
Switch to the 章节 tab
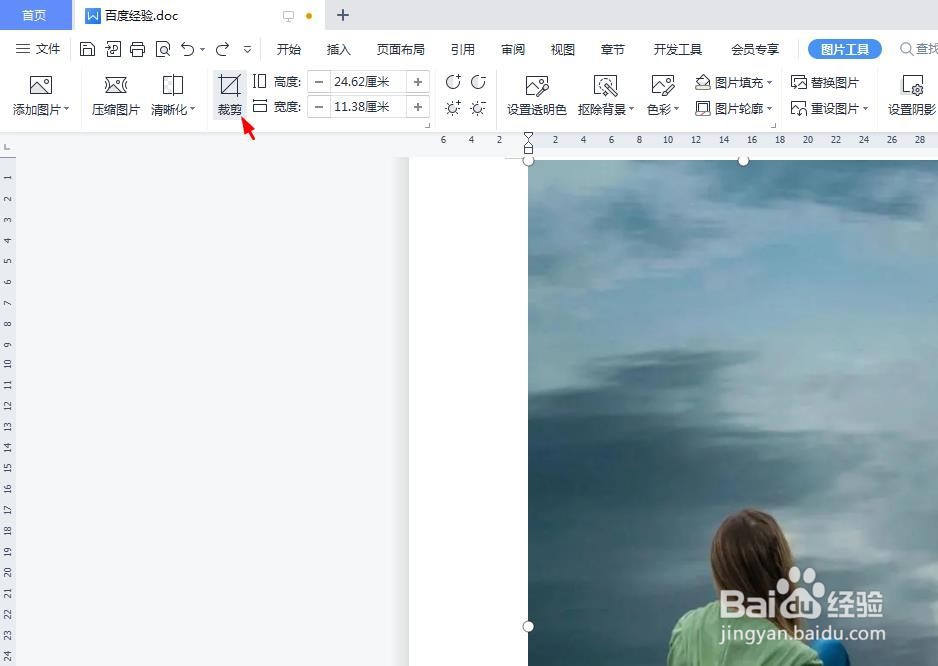coord(613,49)
